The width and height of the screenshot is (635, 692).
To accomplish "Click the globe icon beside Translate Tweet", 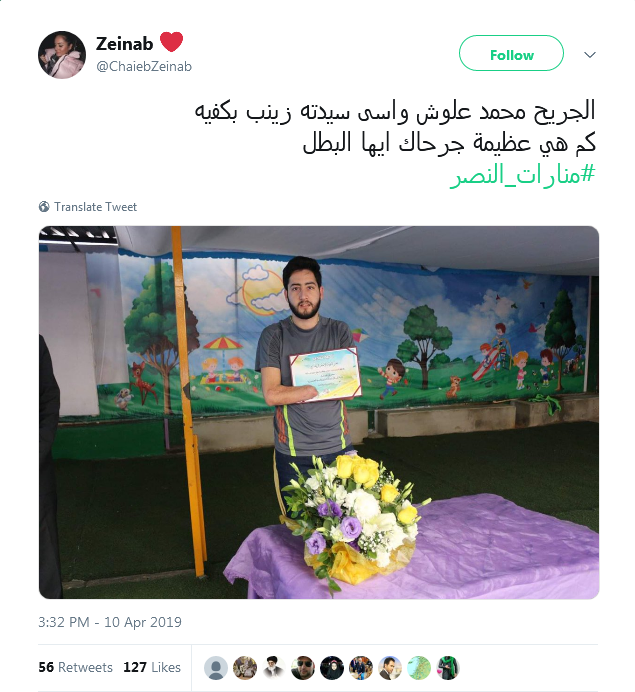I will 44,207.
